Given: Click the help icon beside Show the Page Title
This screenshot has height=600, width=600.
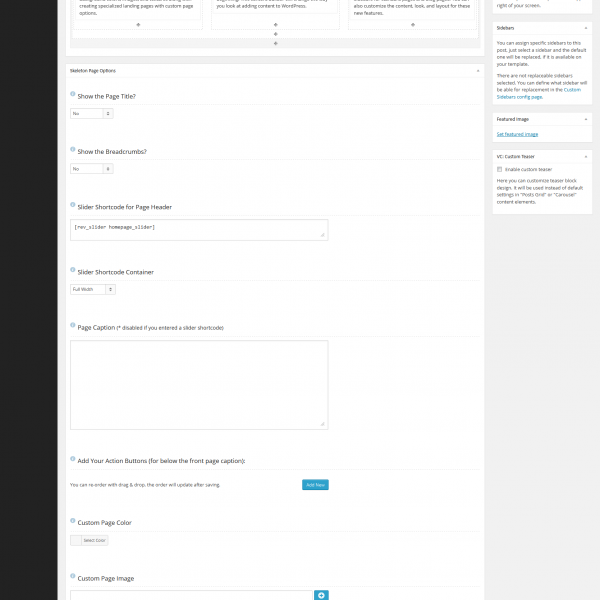Looking at the screenshot, I should [x=73, y=95].
